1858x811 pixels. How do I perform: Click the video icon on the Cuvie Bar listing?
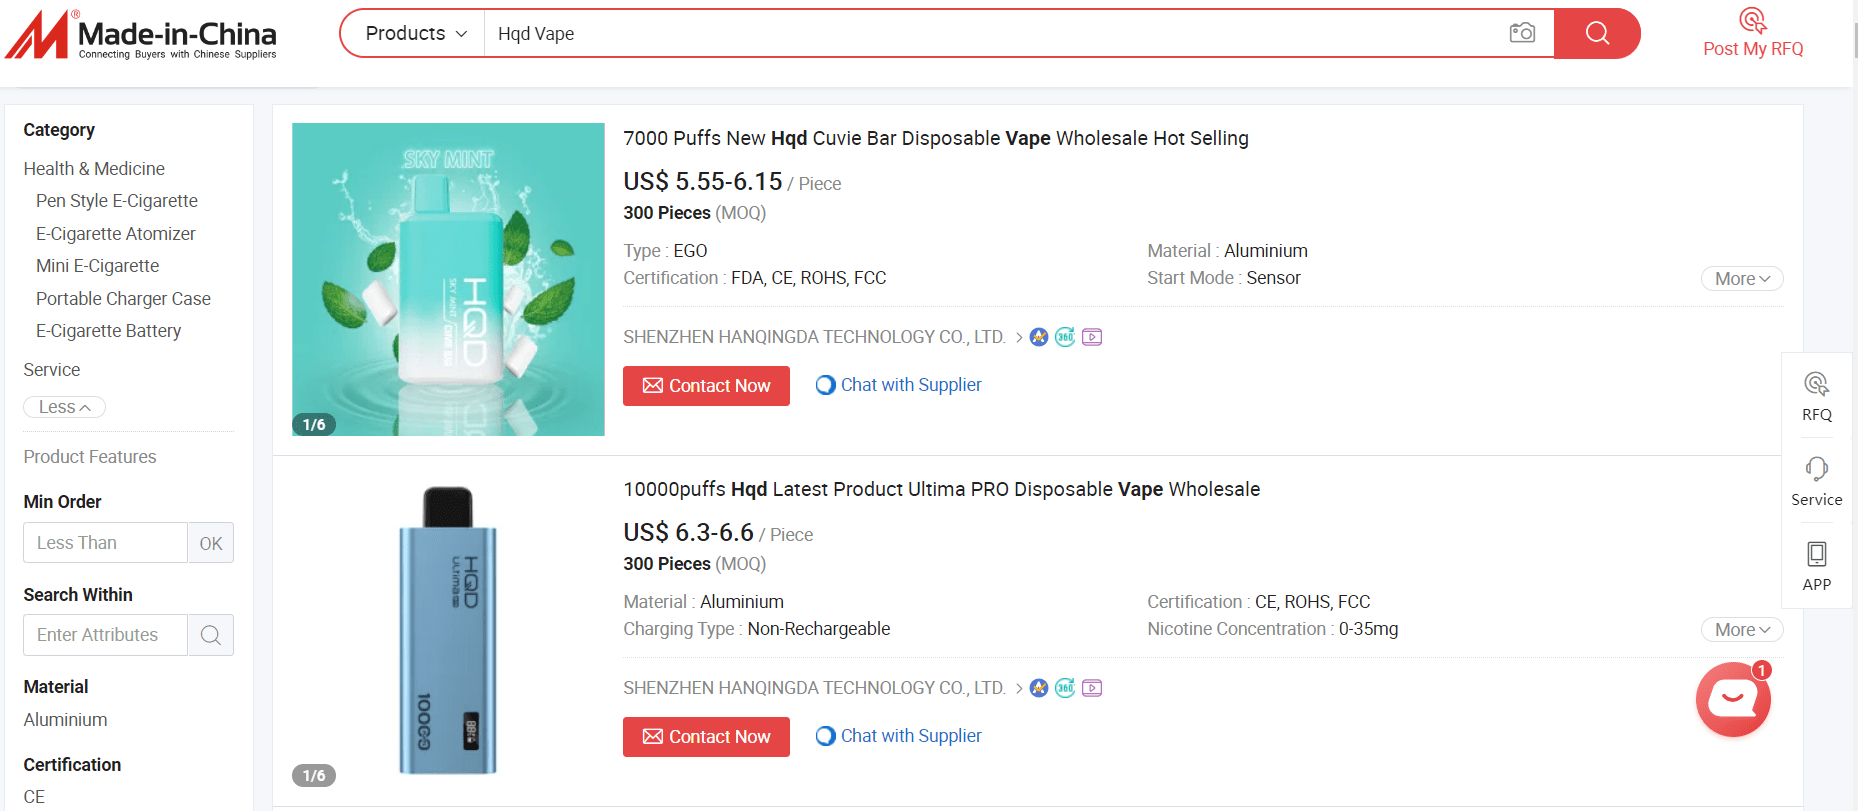[1092, 337]
